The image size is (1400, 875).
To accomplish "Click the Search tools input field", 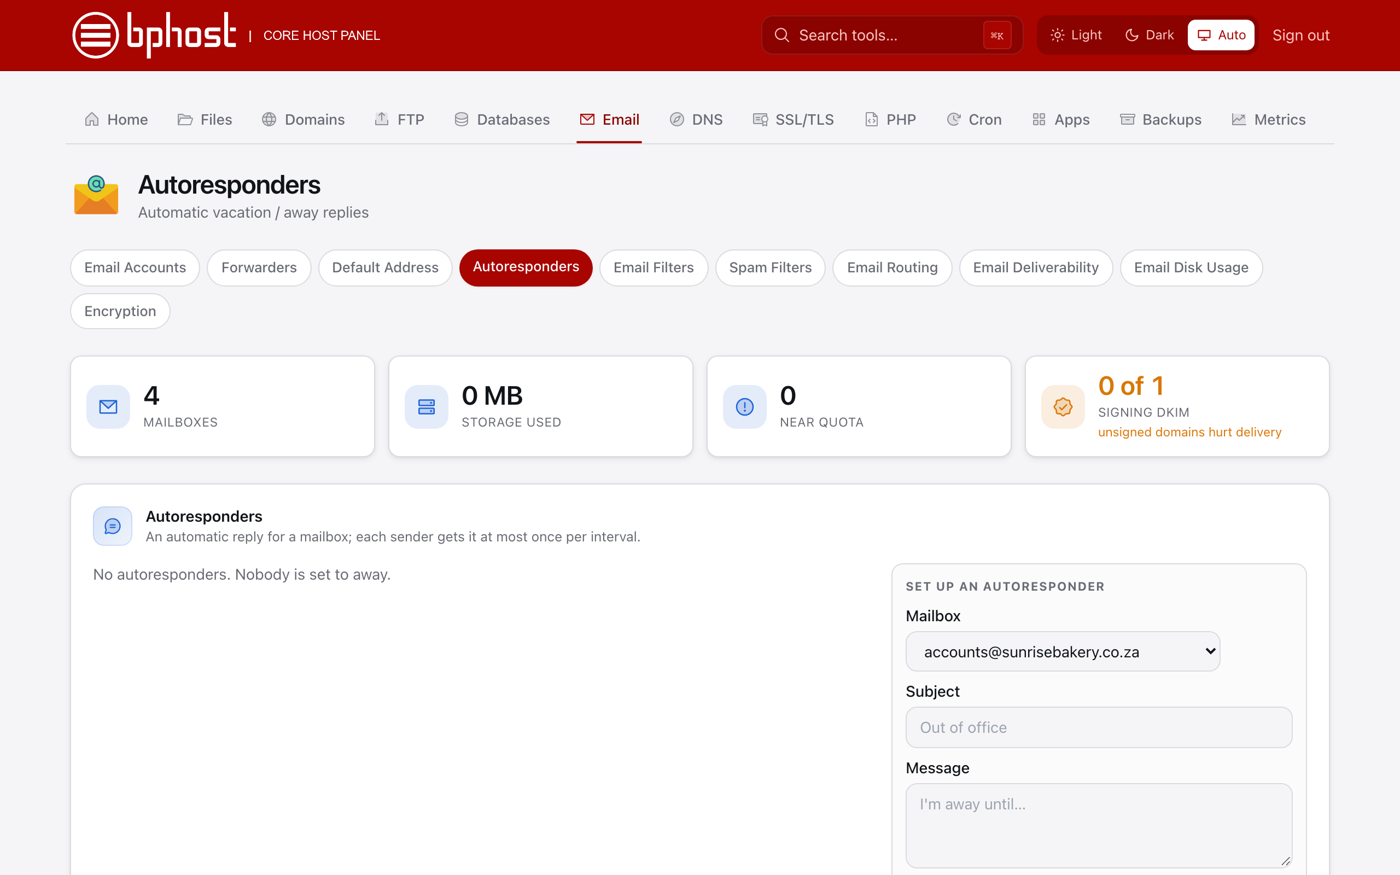I will (x=892, y=35).
